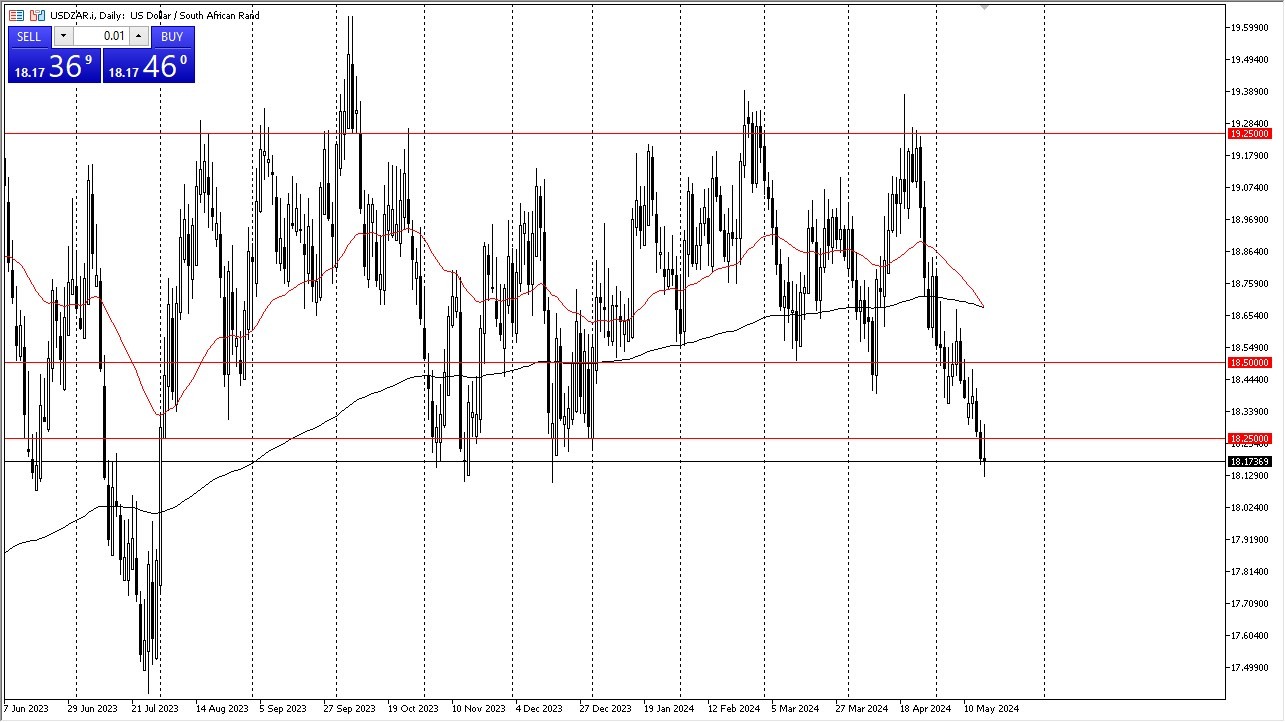The image size is (1285, 722).
Task: Click the 19 Jan 2024 date label
Action: click(x=669, y=709)
